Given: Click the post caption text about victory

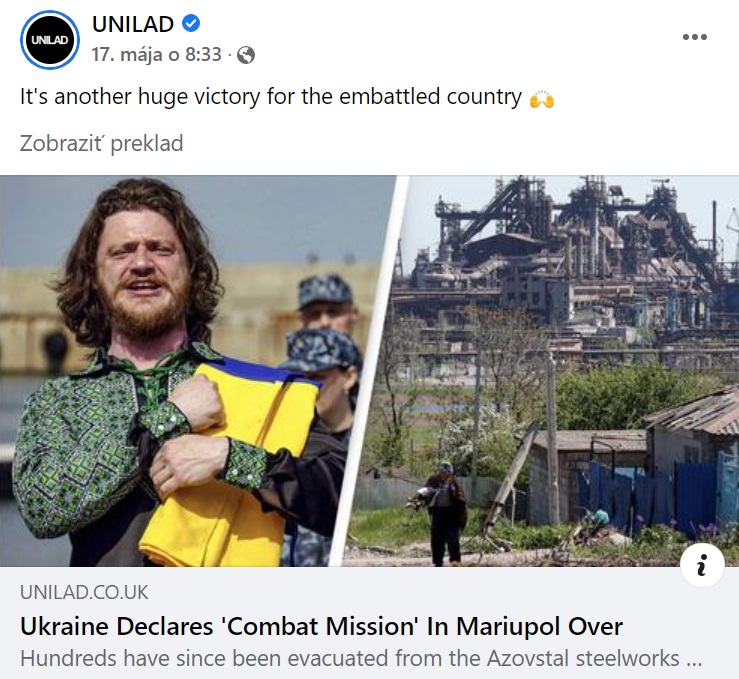Looking at the screenshot, I should (x=271, y=97).
